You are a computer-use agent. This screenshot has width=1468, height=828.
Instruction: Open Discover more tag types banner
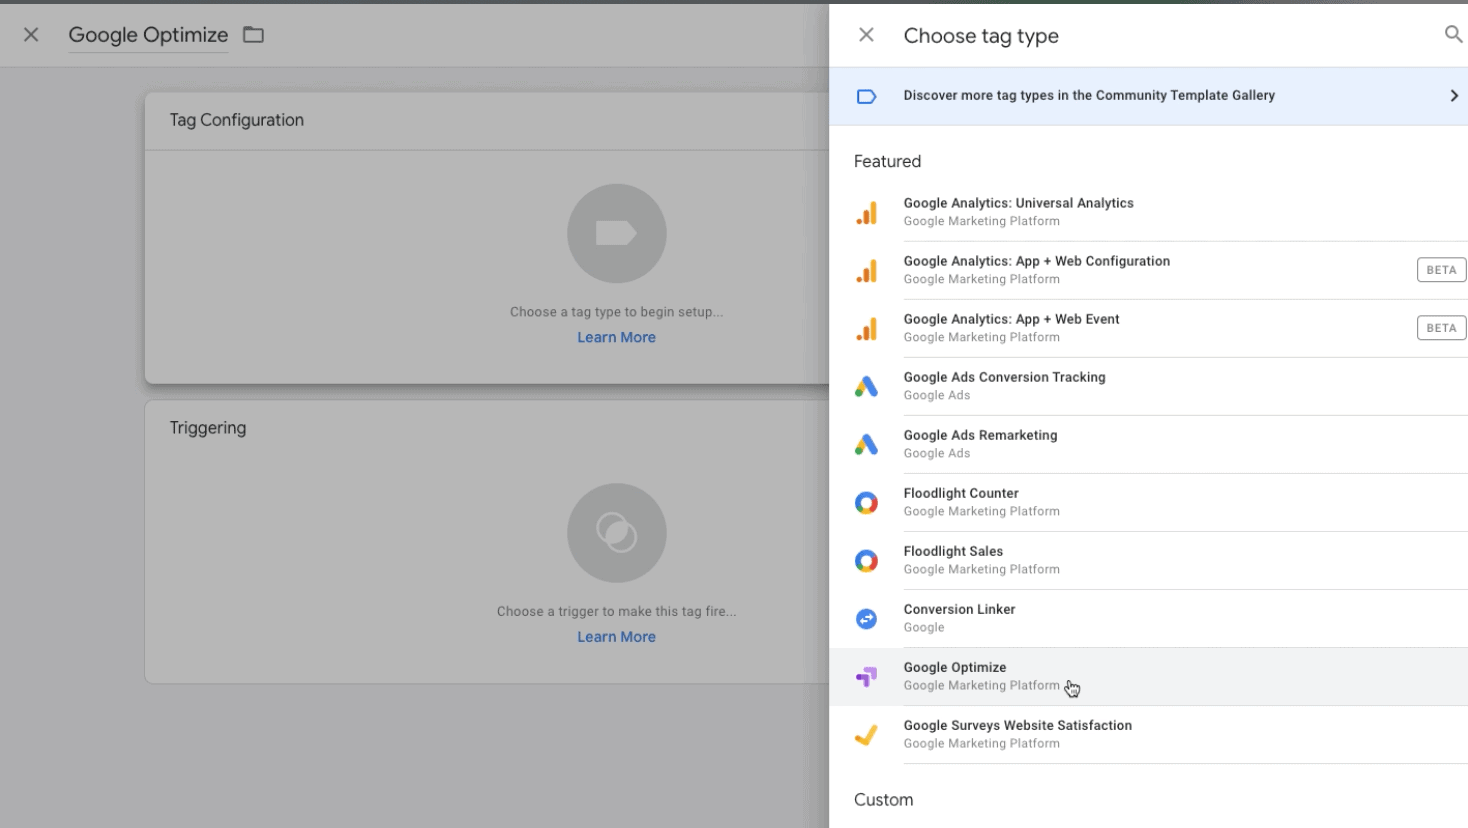tap(1148, 96)
